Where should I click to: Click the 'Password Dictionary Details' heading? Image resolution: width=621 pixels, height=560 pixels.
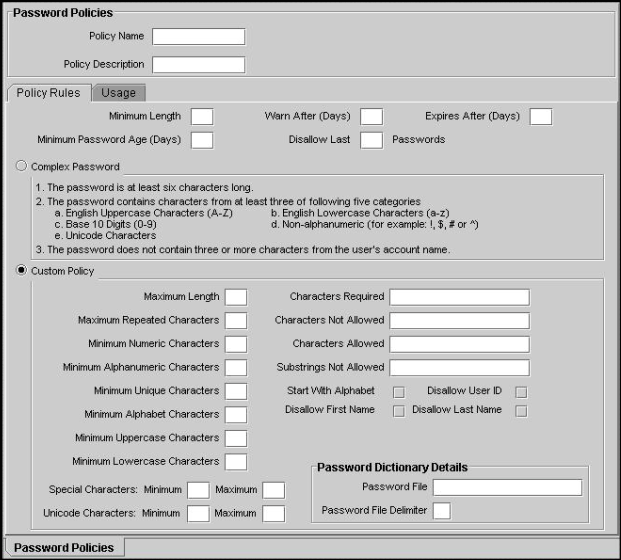(392, 467)
